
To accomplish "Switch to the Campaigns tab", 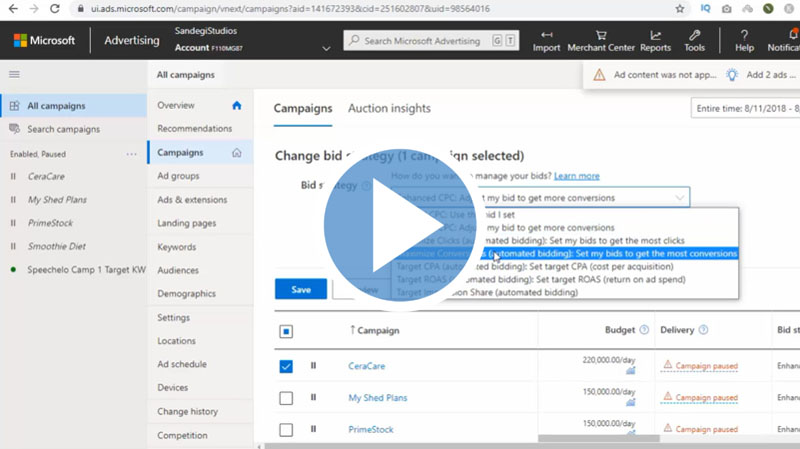I will 303,108.
